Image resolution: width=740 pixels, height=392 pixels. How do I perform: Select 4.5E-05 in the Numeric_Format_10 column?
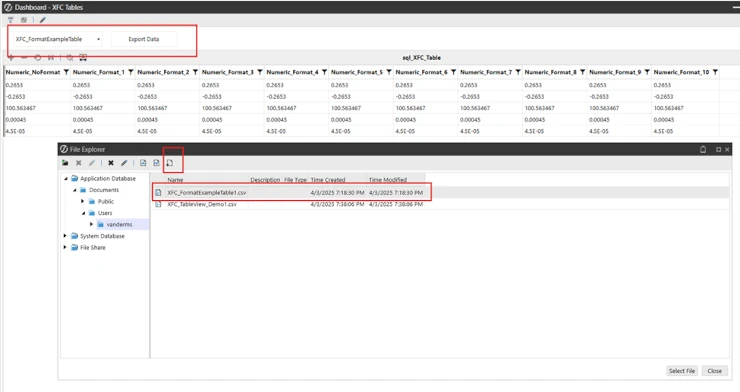[x=663, y=131]
